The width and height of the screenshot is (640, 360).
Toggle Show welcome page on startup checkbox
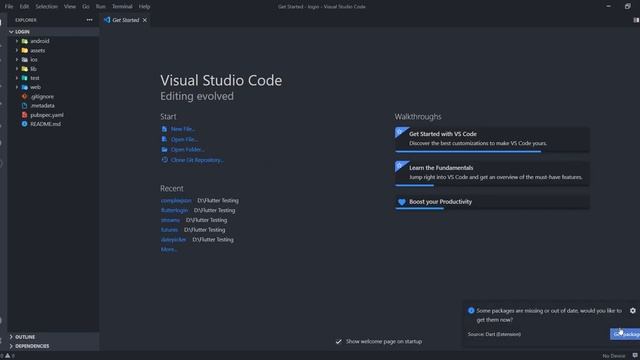coord(338,342)
